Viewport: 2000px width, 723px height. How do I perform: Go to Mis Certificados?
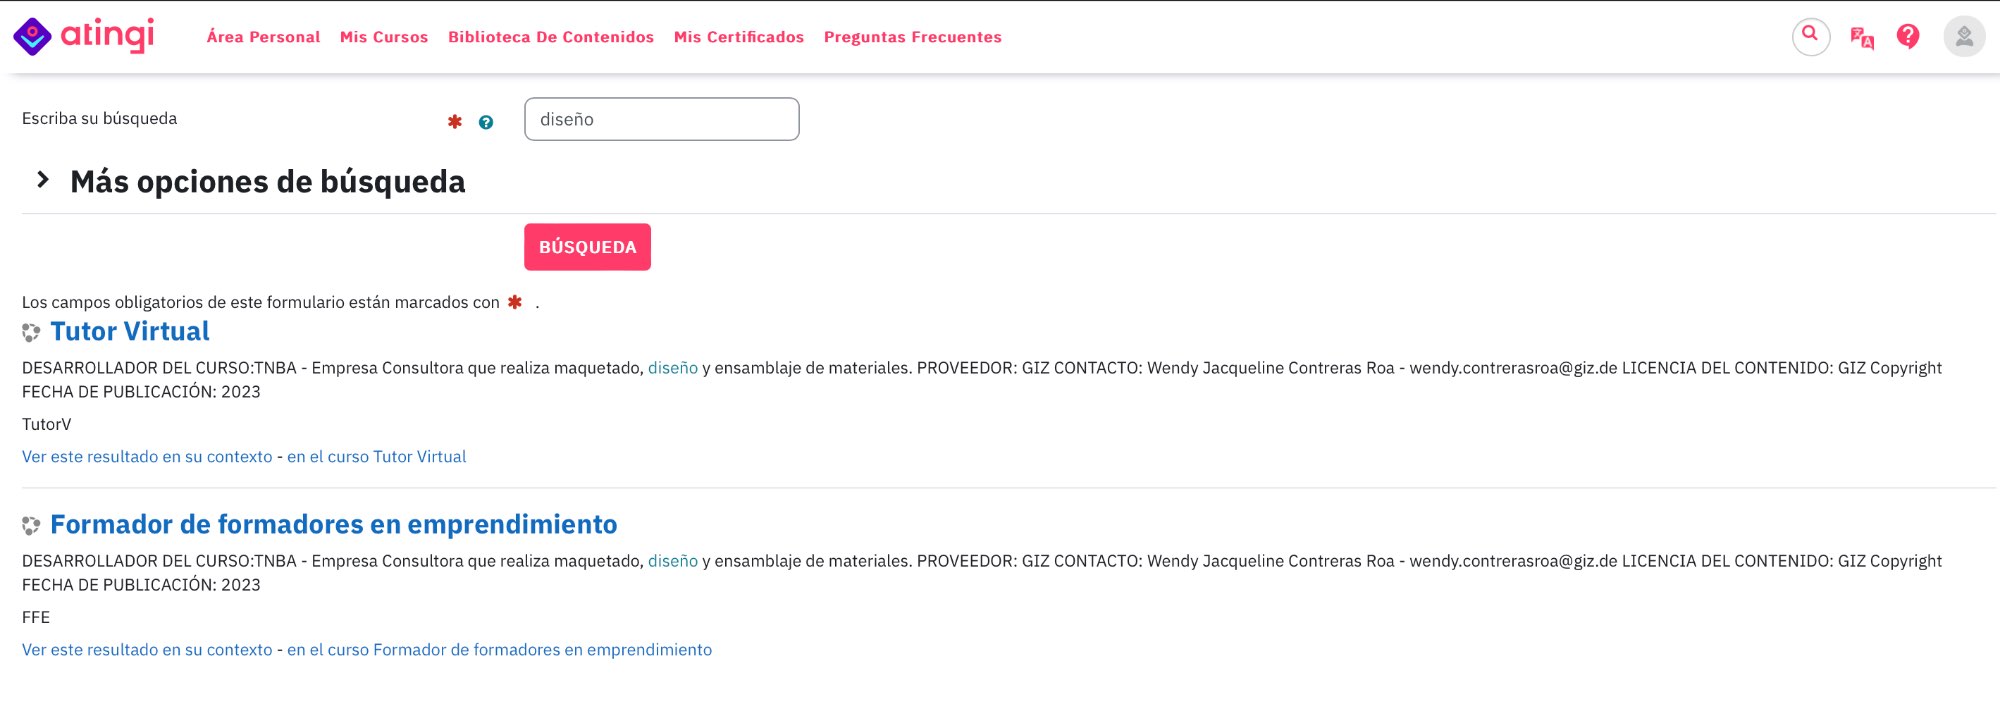click(739, 37)
